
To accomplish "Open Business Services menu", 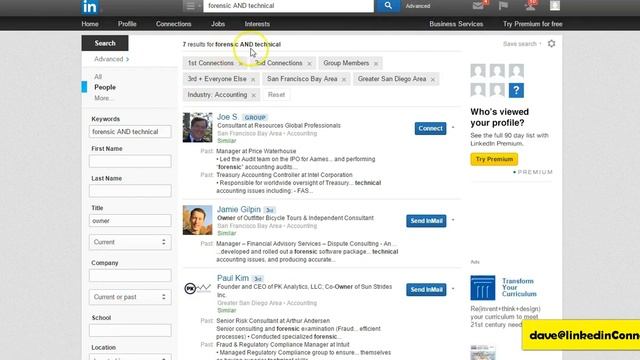I will pos(456,24).
